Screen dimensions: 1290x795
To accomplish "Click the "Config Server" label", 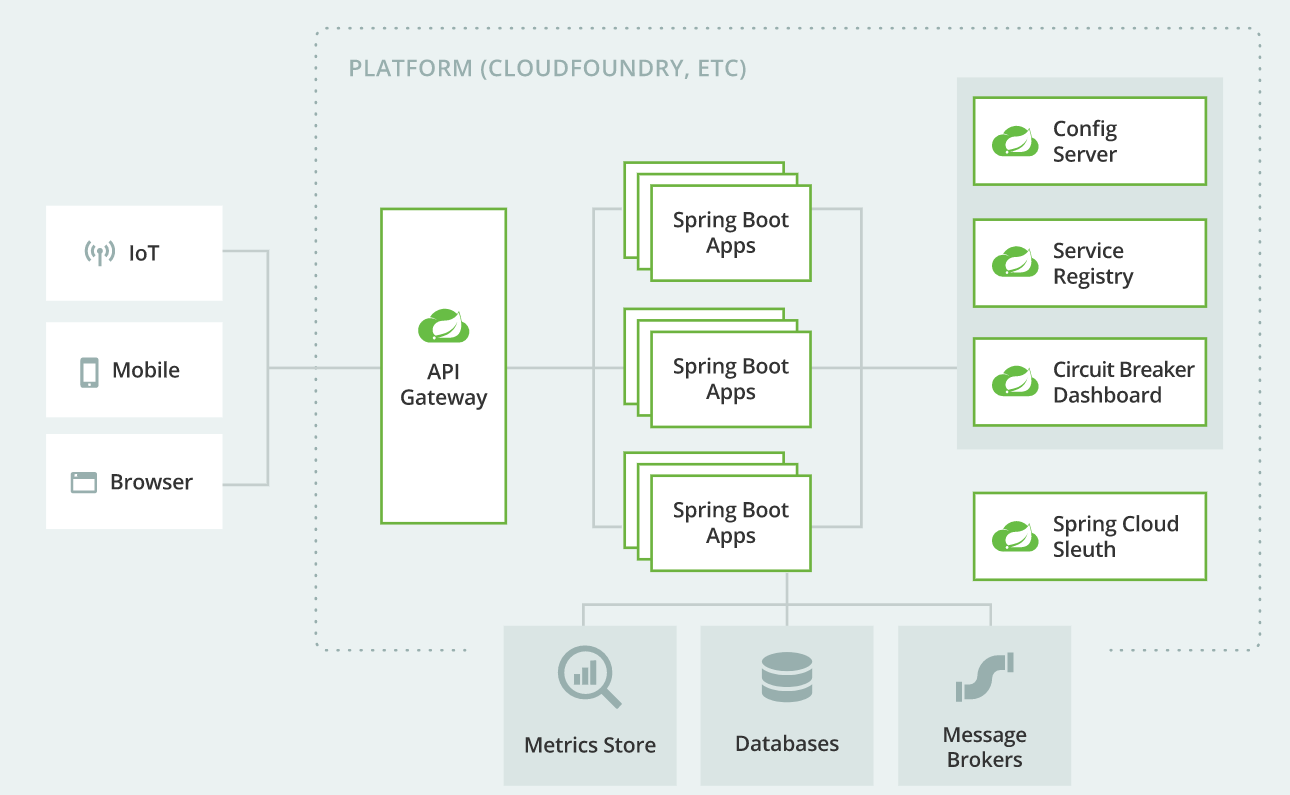I will click(x=1085, y=142).
